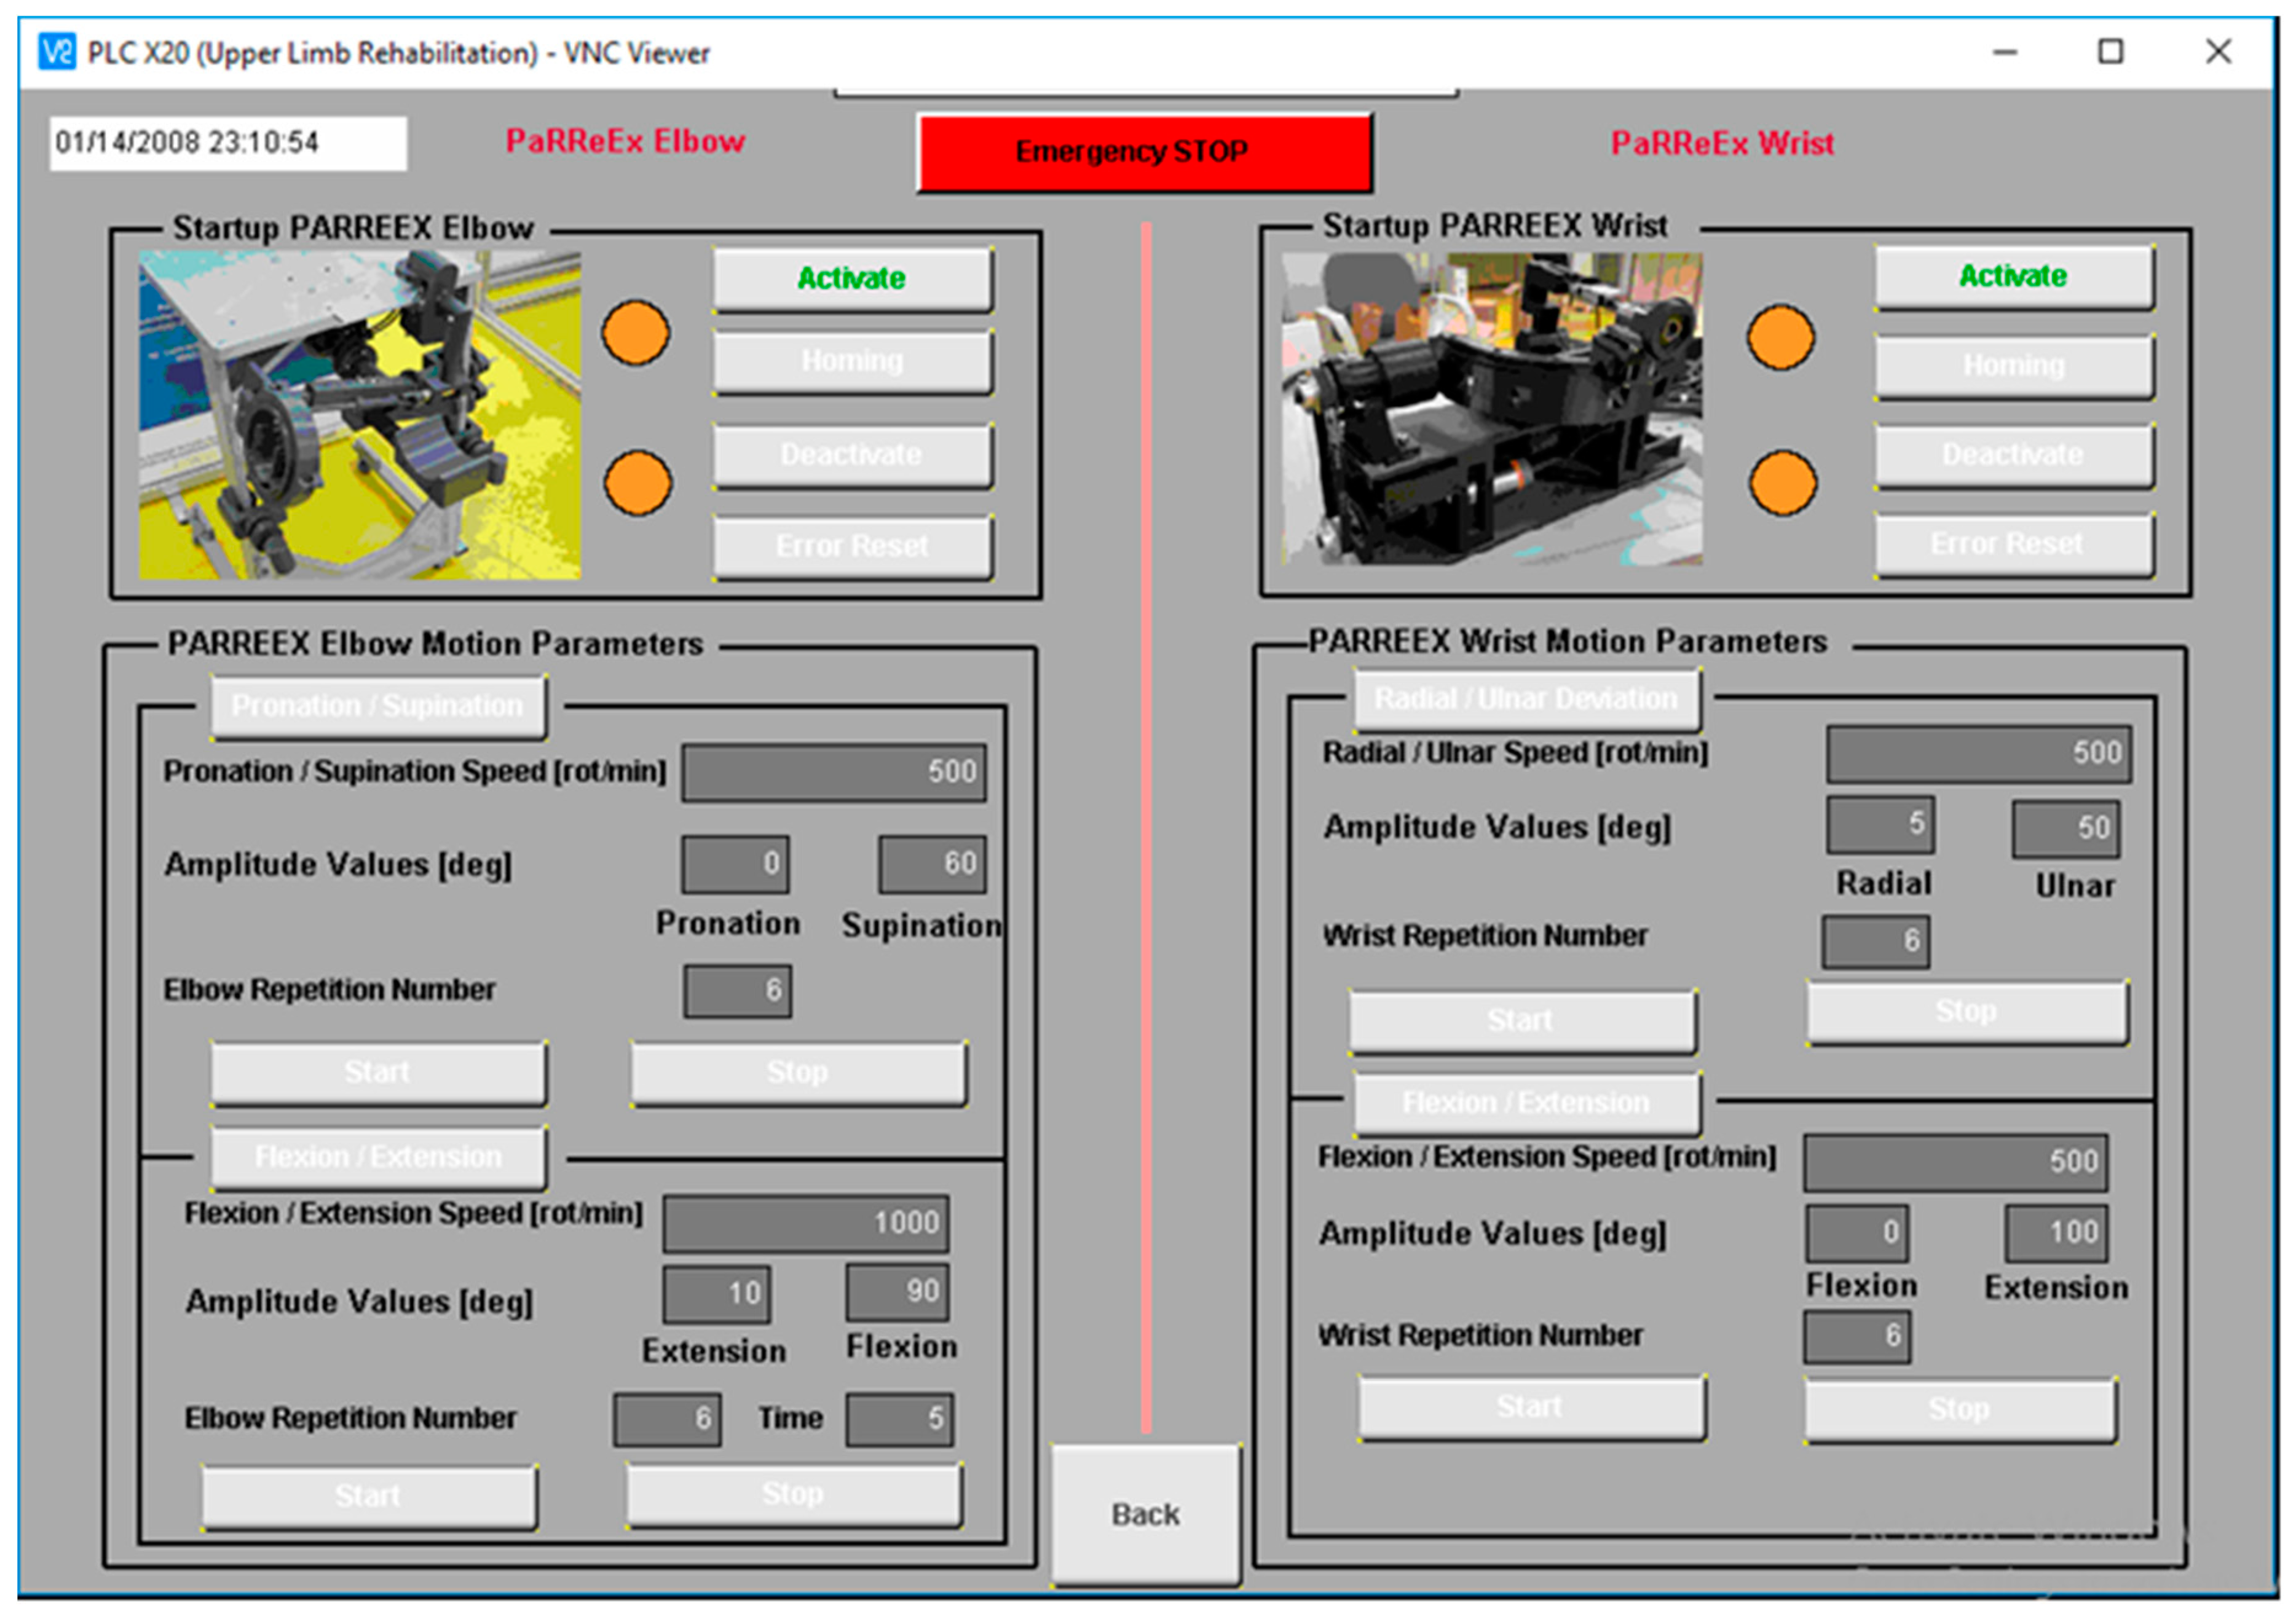Click lower orange indicator in Elbow startup
The height and width of the screenshot is (1622, 2296).
tap(638, 483)
